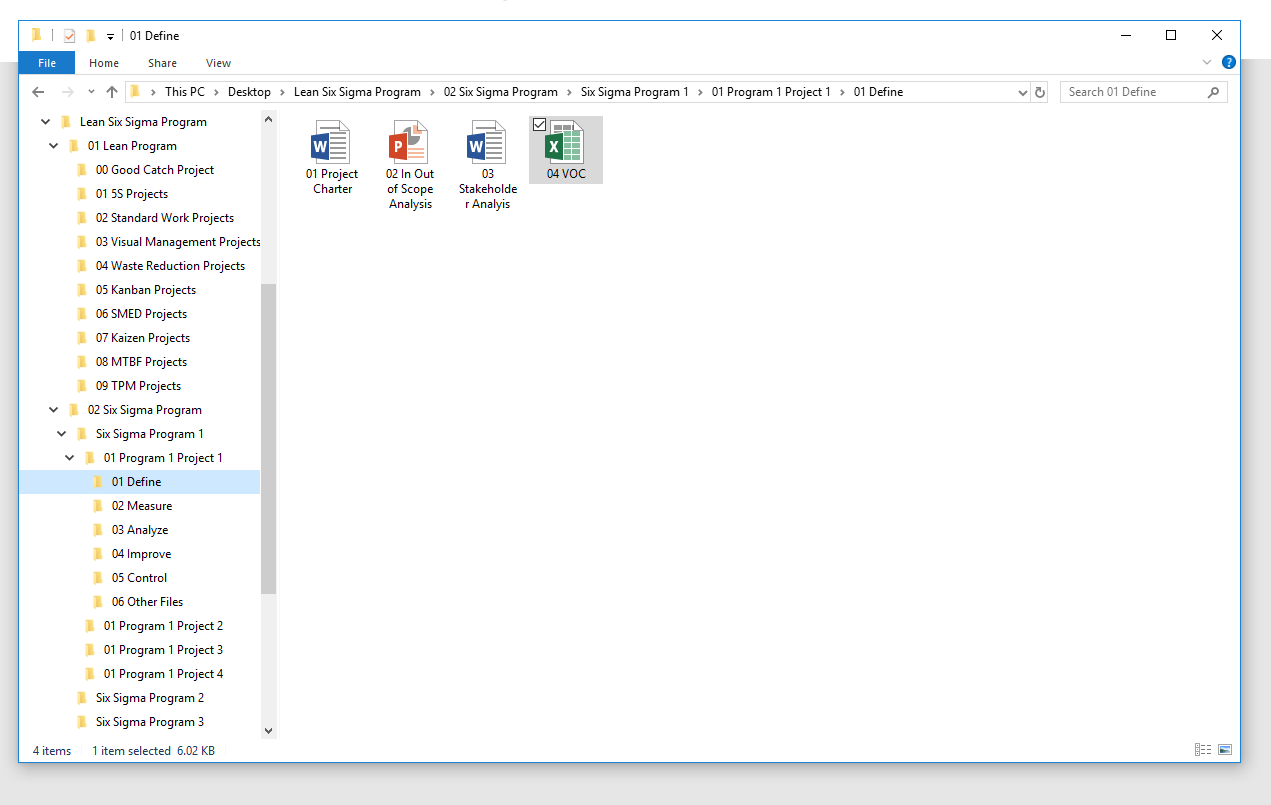Switch to Details view layout icon
The width and height of the screenshot is (1271, 805).
click(1203, 750)
